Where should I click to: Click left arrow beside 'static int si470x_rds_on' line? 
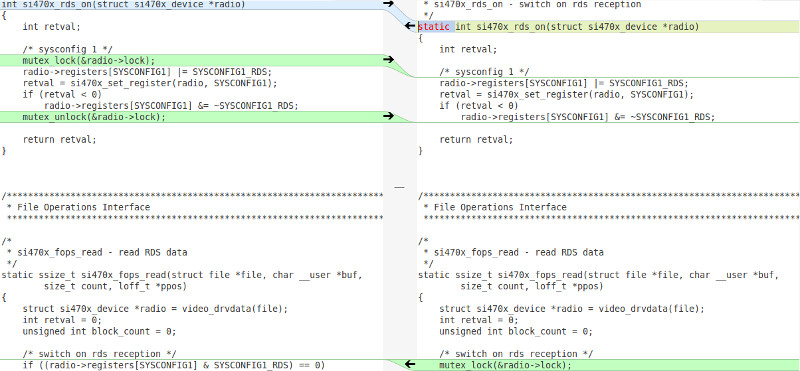click(x=411, y=26)
